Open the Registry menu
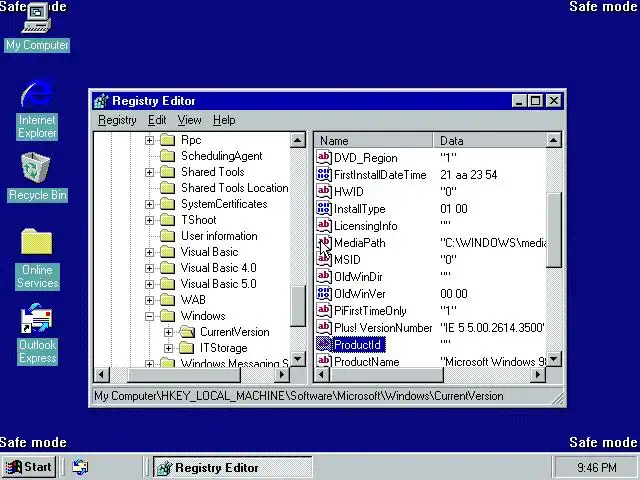Screen dimensions: 640x480 click(117, 120)
